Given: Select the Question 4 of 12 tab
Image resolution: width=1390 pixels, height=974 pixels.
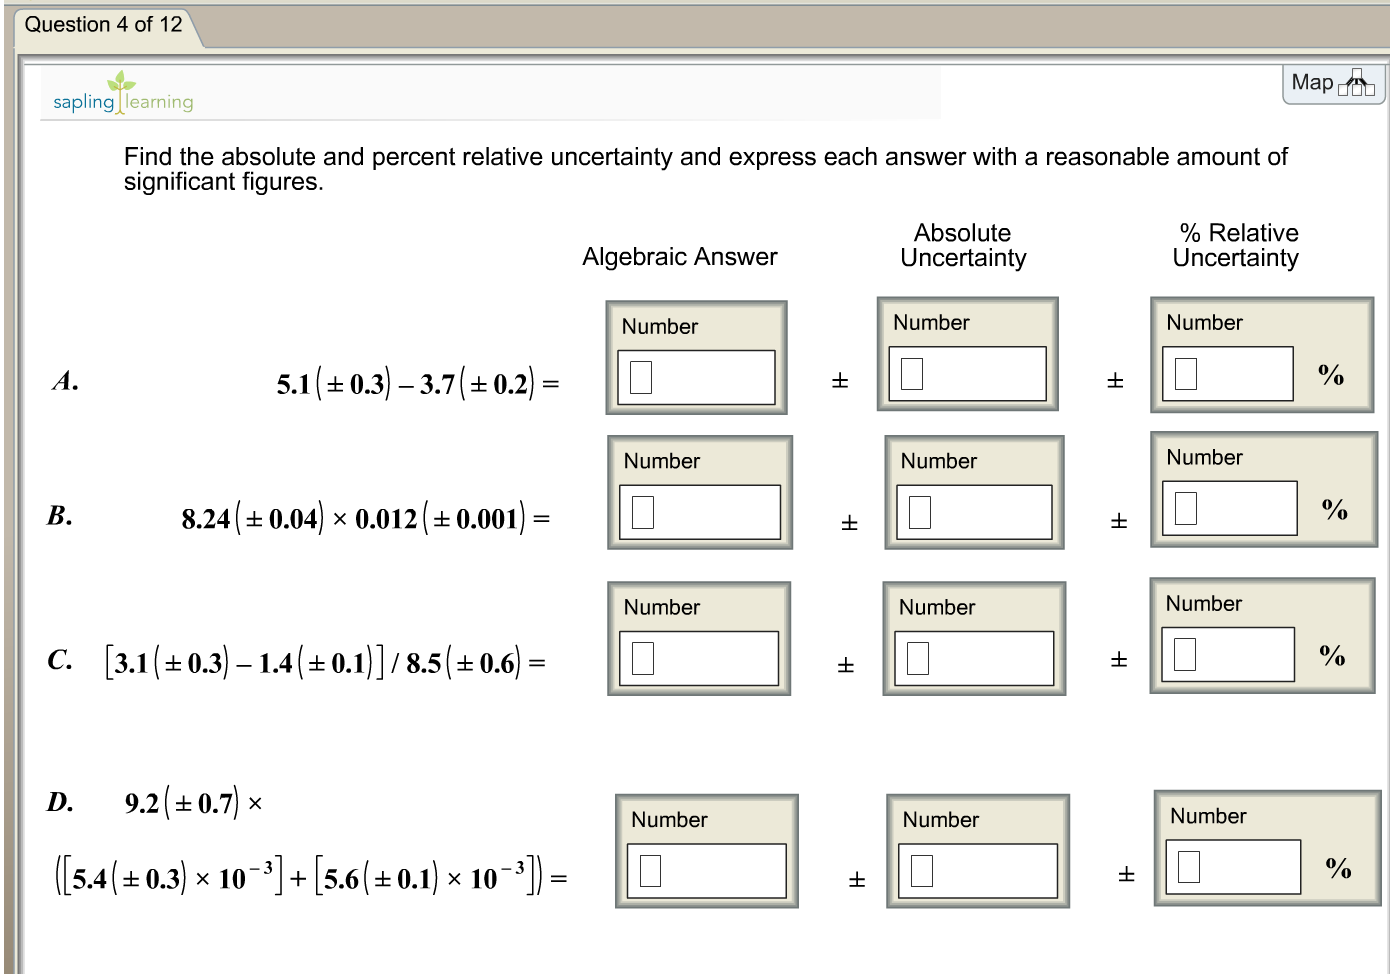Looking at the screenshot, I should (x=103, y=24).
